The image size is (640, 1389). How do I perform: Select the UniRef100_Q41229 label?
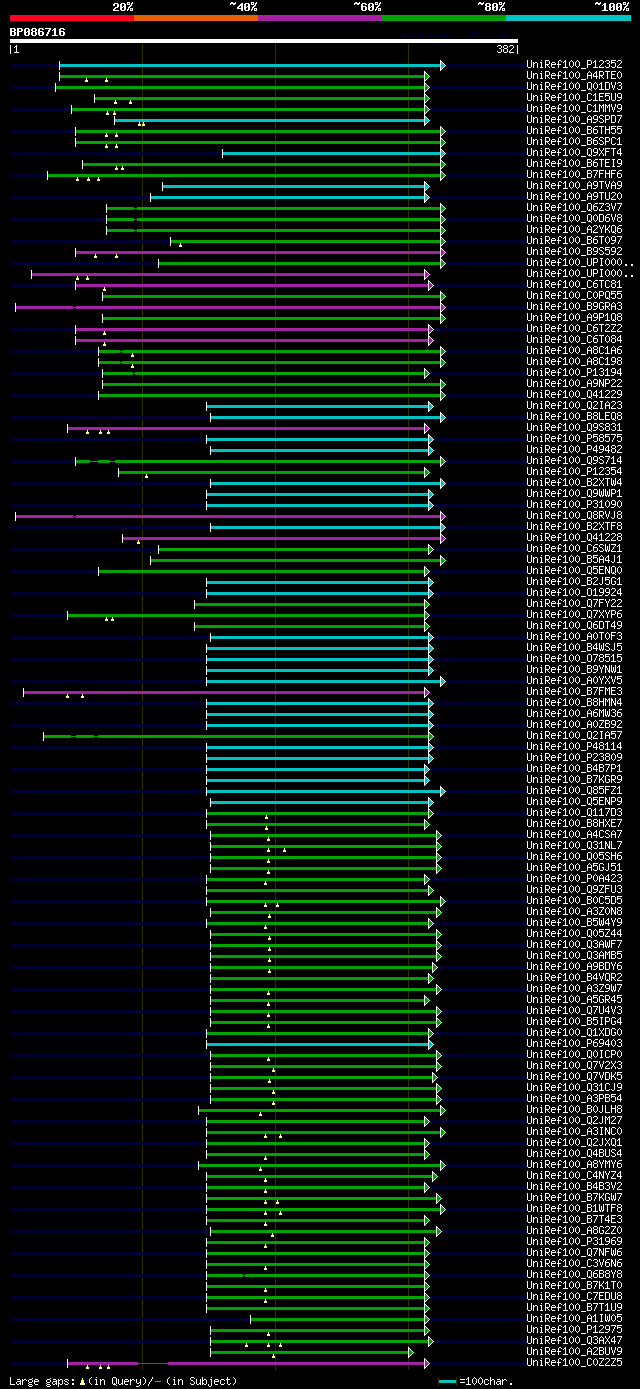[574, 394]
